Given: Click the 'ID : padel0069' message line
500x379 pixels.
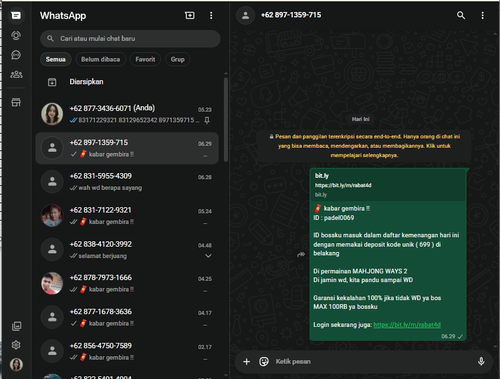Looking at the screenshot, I should [334, 218].
